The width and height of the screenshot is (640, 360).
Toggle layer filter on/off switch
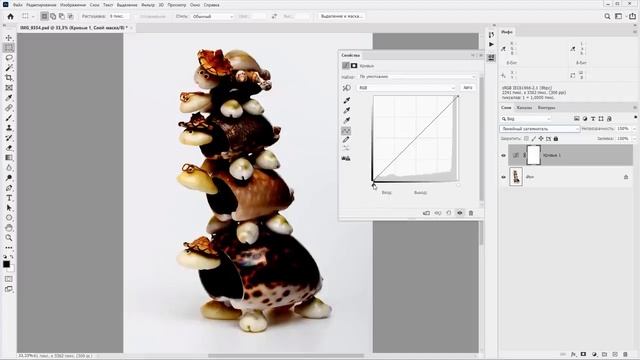tap(636, 118)
